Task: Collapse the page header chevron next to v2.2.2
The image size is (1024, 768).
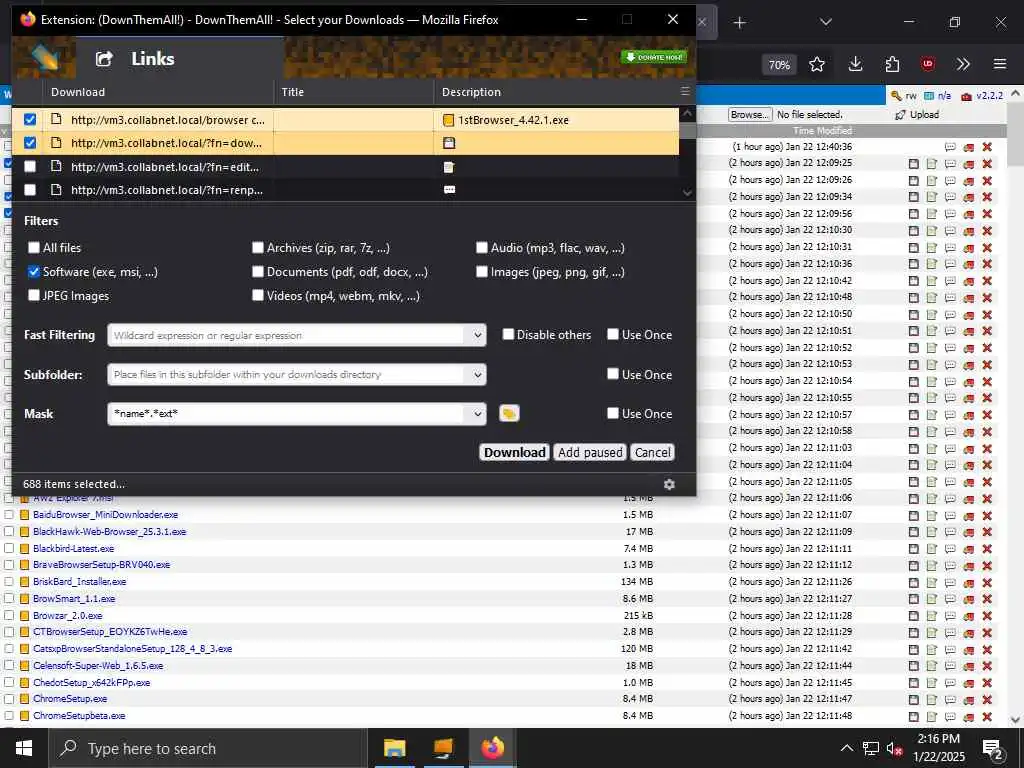Action: point(1016,94)
